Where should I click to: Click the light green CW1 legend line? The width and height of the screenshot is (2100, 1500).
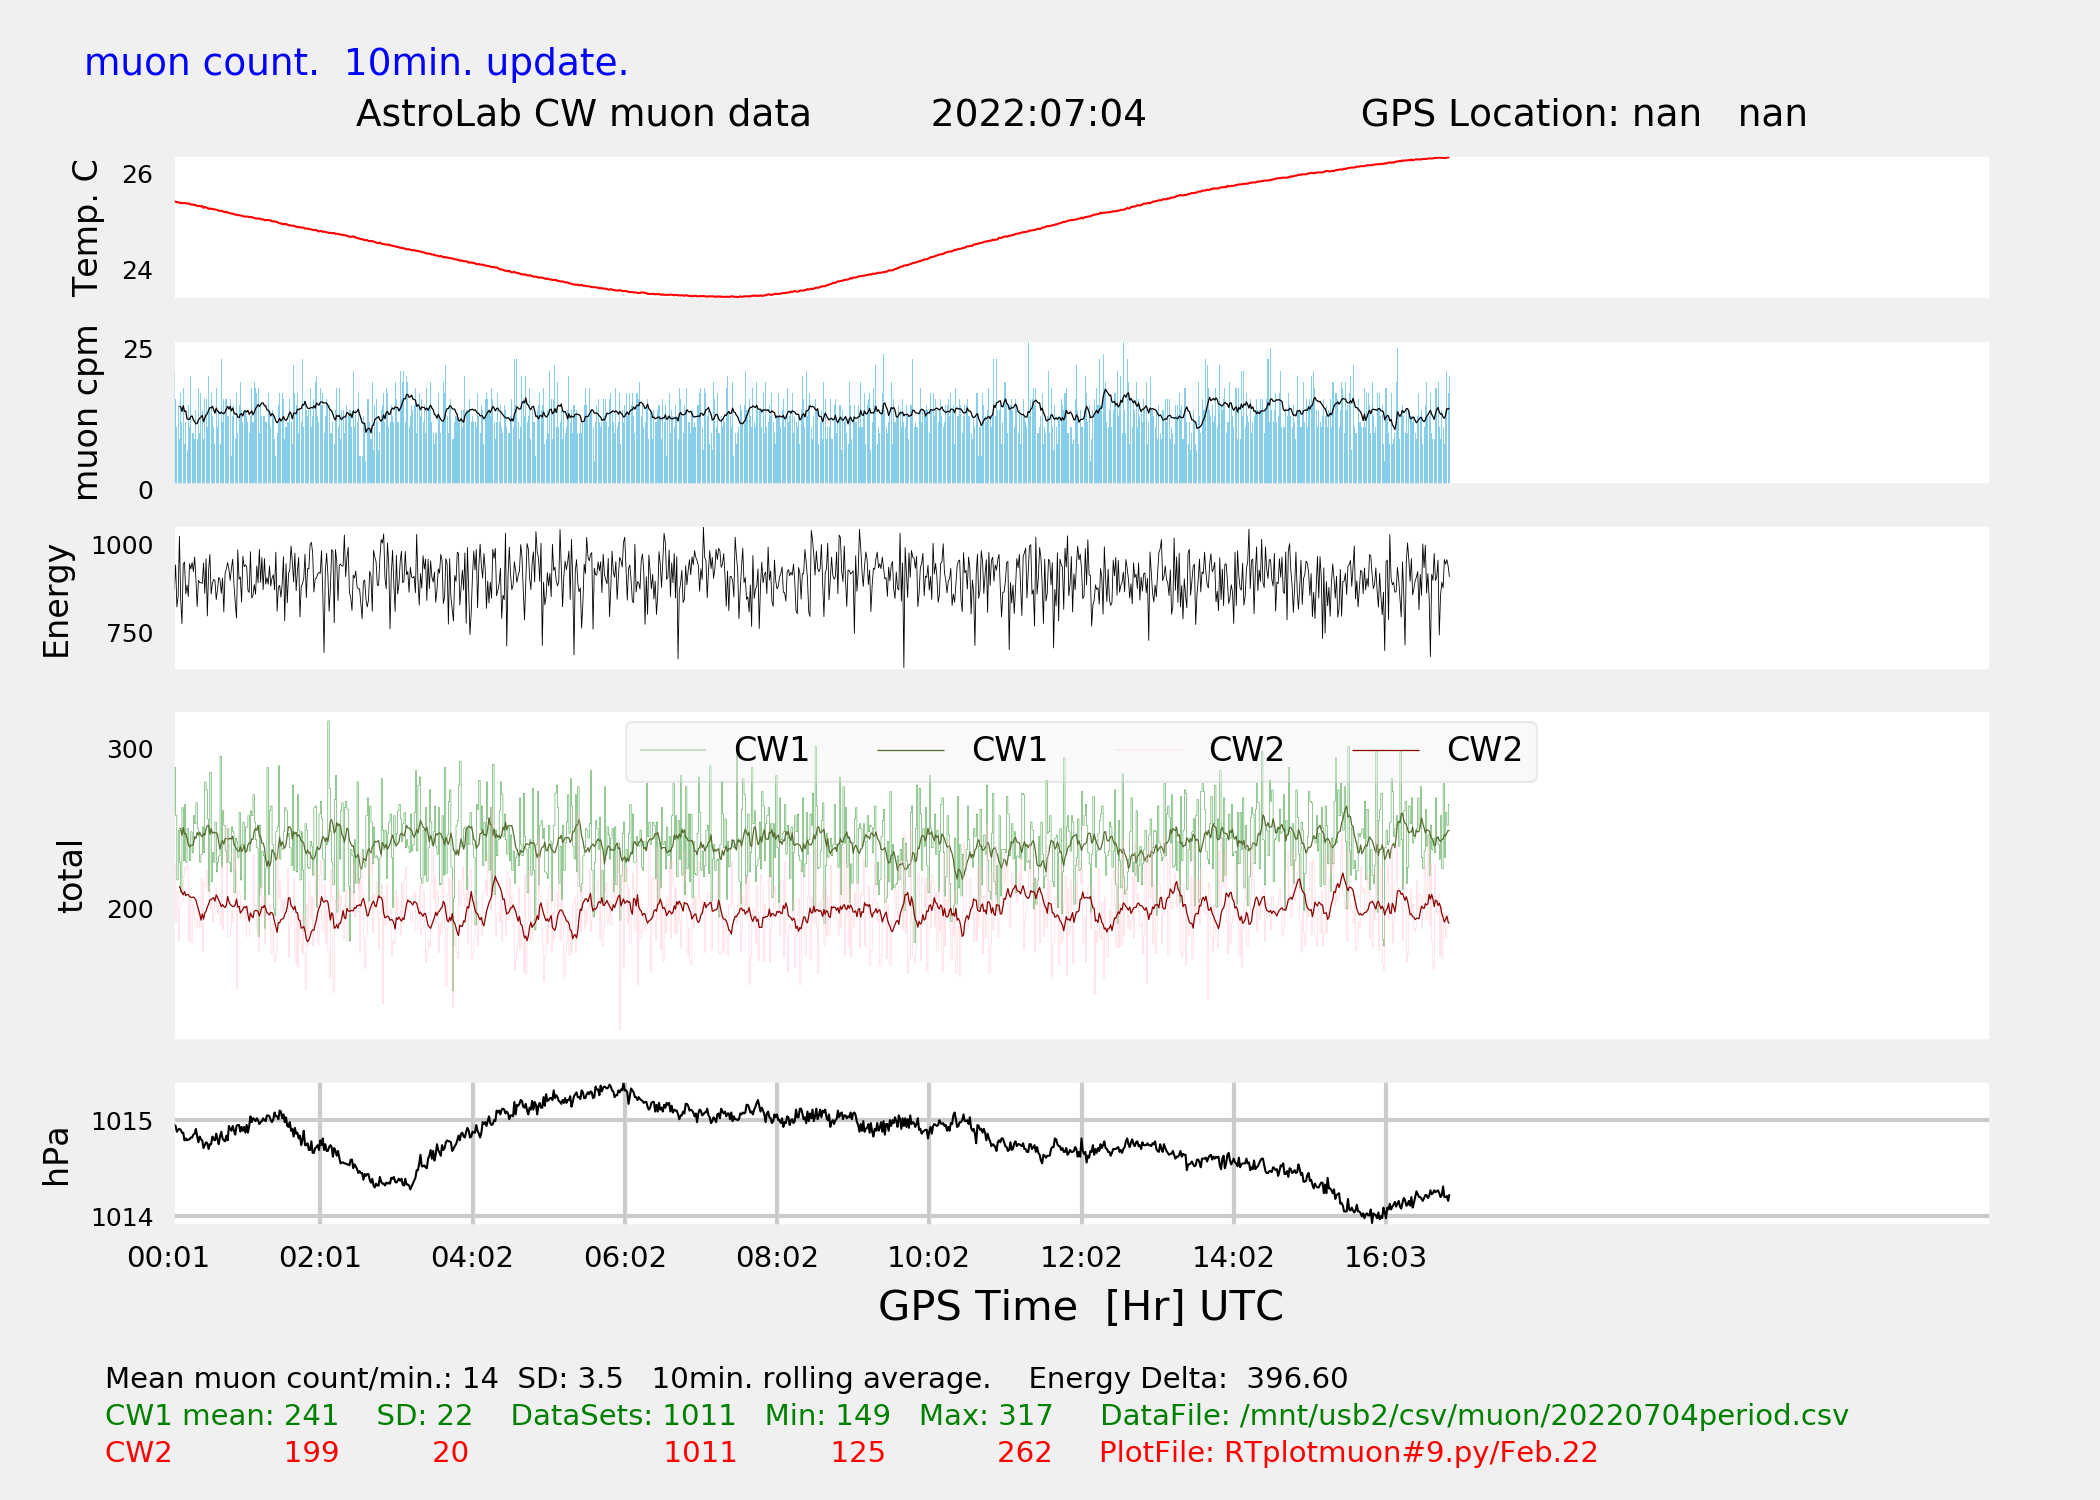[673, 750]
